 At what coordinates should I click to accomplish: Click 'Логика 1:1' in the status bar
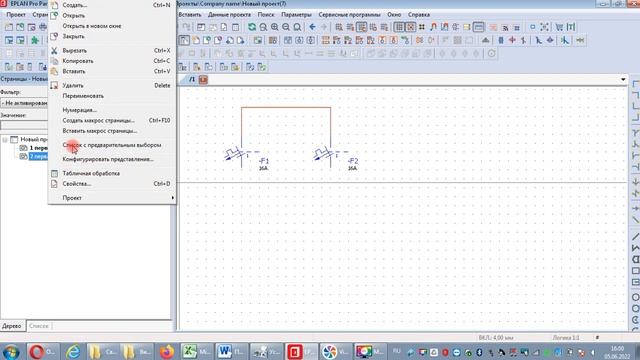pos(566,338)
